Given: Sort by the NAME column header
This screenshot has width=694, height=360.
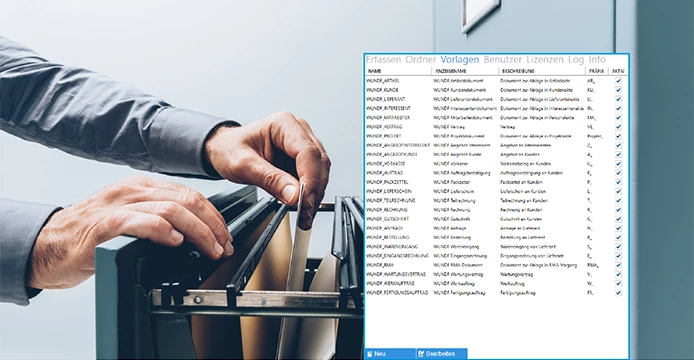Looking at the screenshot, I should click(x=375, y=71).
